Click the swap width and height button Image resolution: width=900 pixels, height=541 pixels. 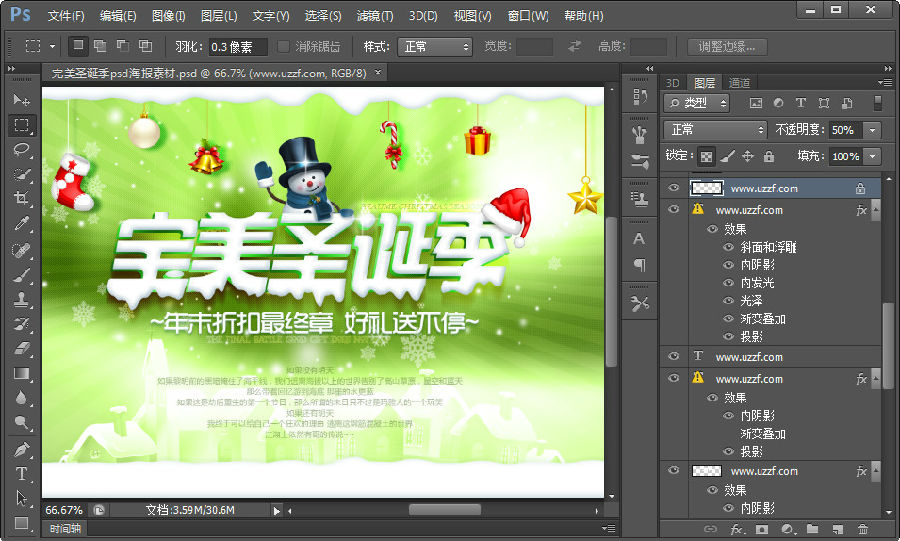click(575, 46)
